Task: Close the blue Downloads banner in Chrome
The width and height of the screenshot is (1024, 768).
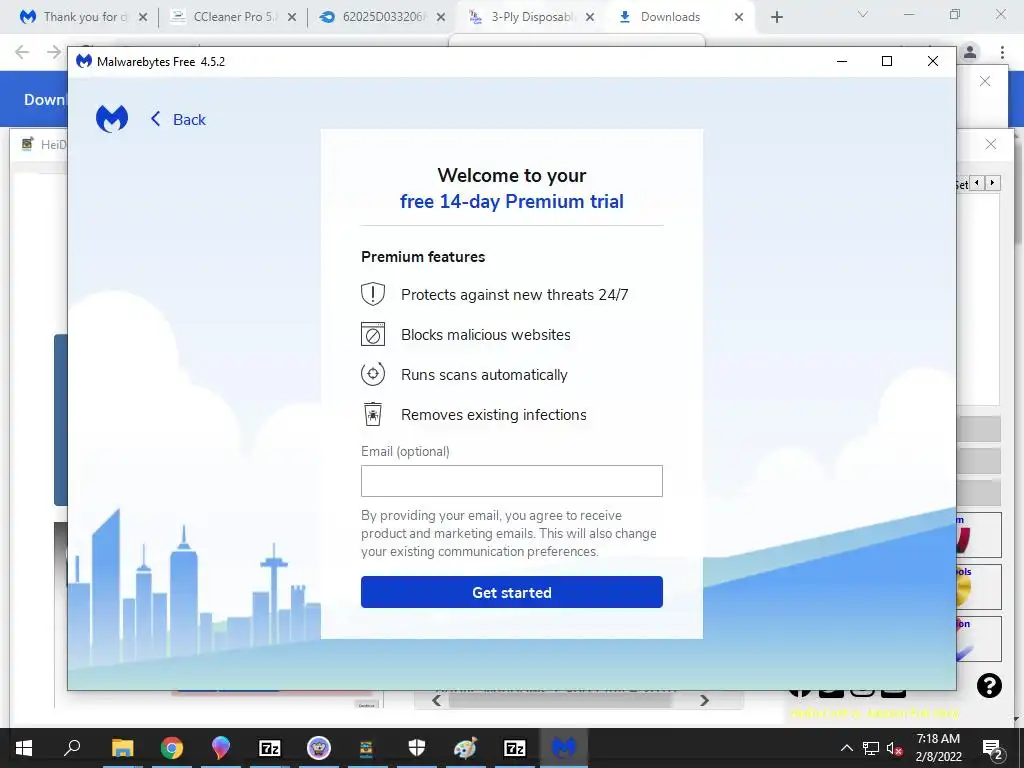Action: (985, 81)
